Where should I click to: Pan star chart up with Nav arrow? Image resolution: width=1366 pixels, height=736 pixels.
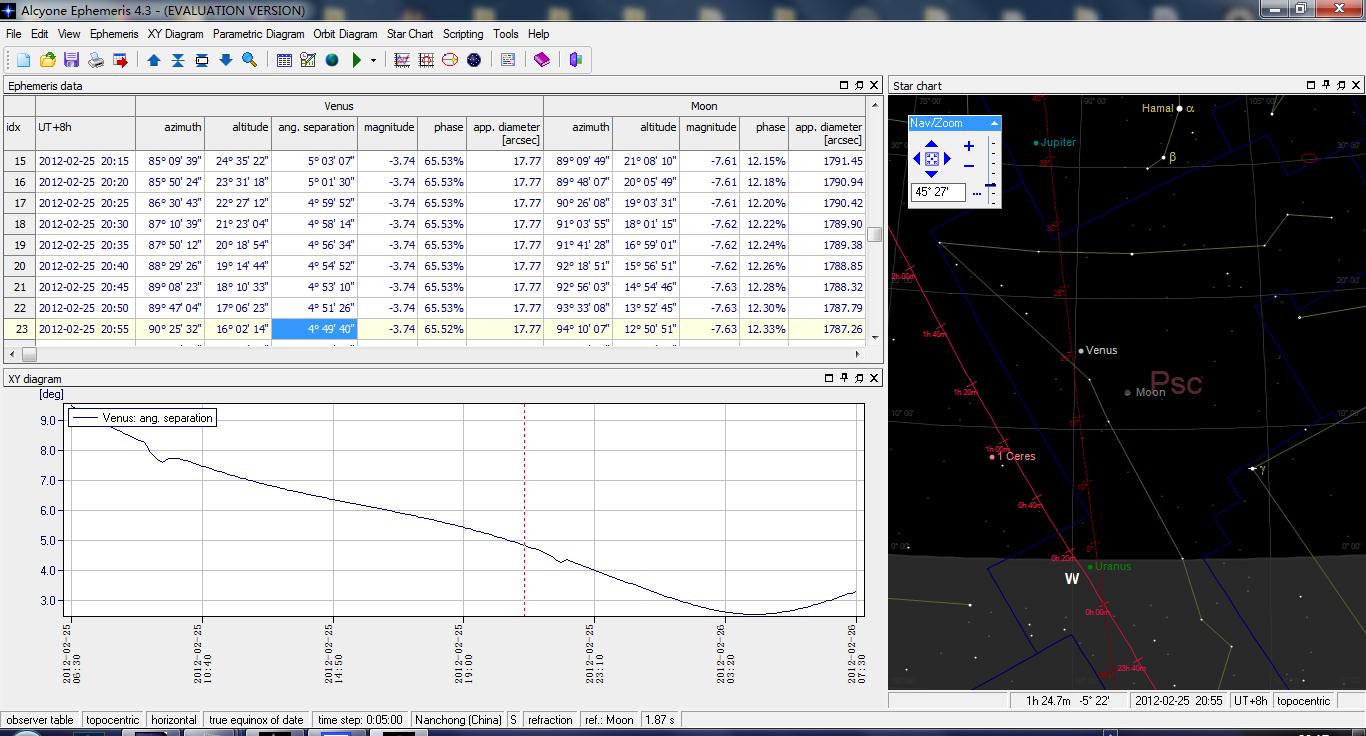click(x=931, y=145)
